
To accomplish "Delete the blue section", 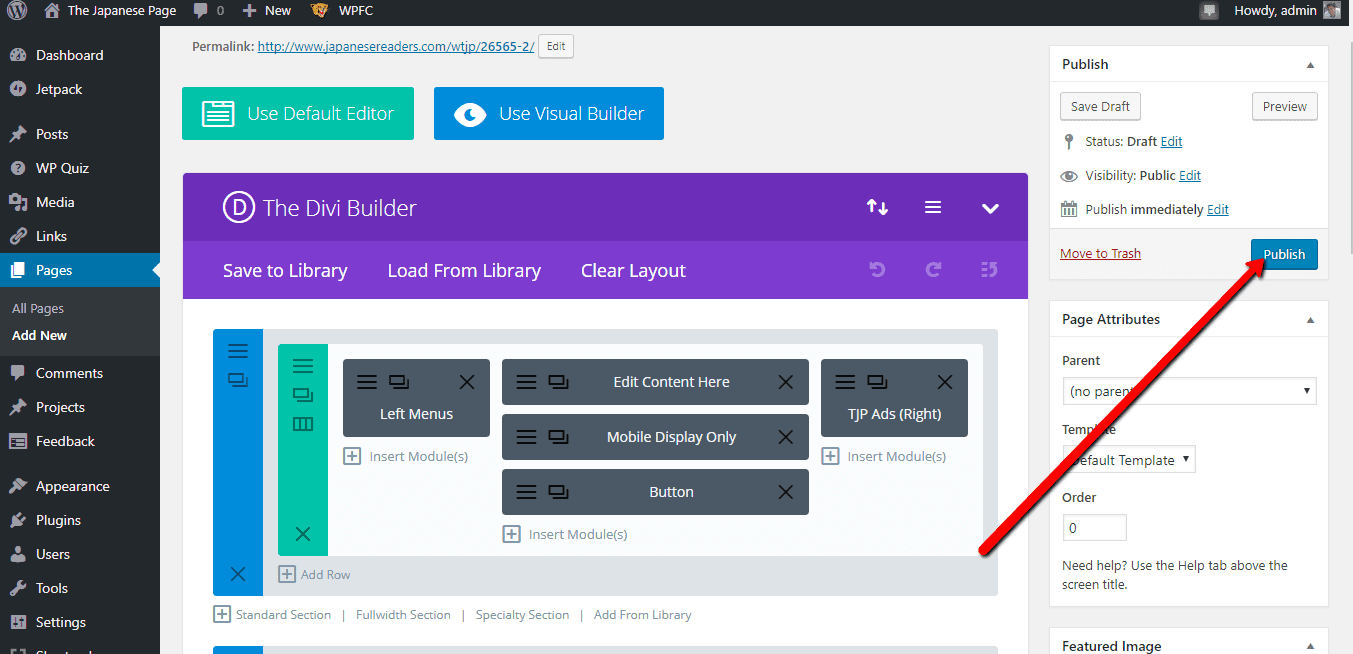I will tap(238, 574).
